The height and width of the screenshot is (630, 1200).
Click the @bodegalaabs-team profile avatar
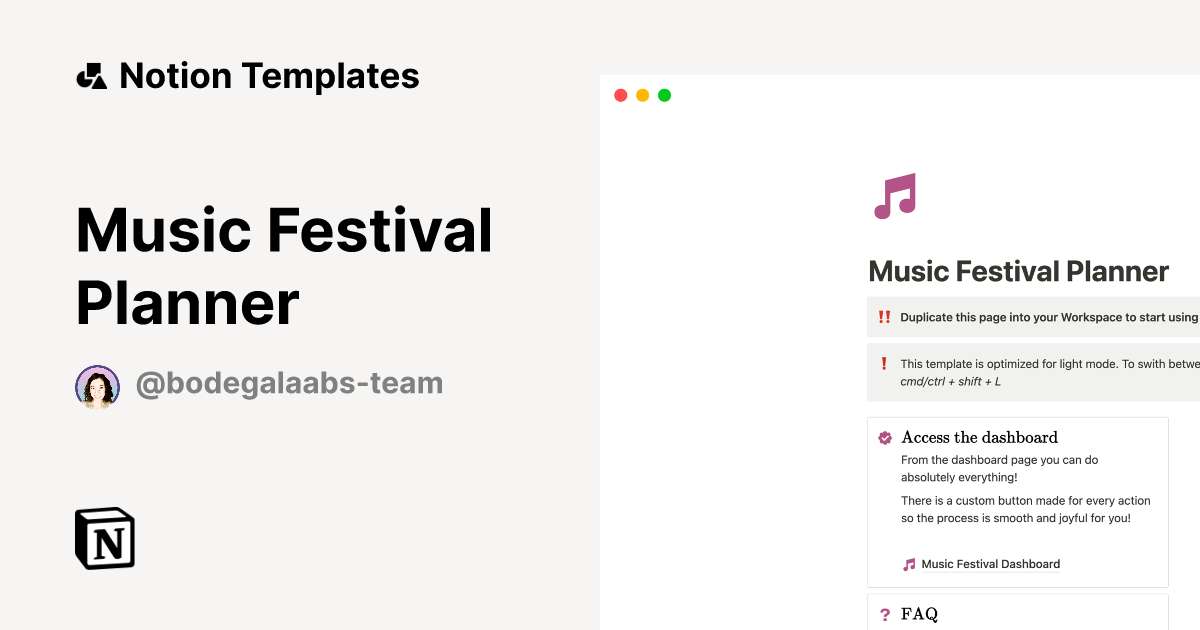click(x=97, y=385)
